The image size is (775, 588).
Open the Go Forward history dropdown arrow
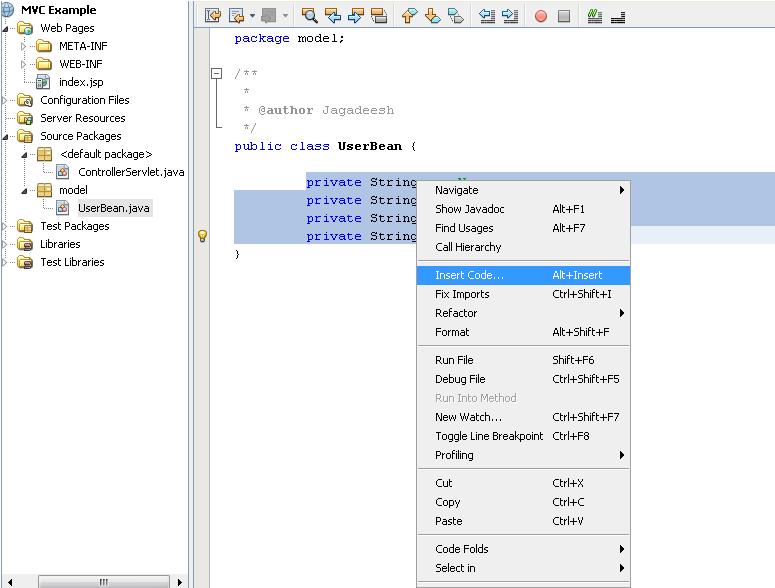click(x=285, y=16)
